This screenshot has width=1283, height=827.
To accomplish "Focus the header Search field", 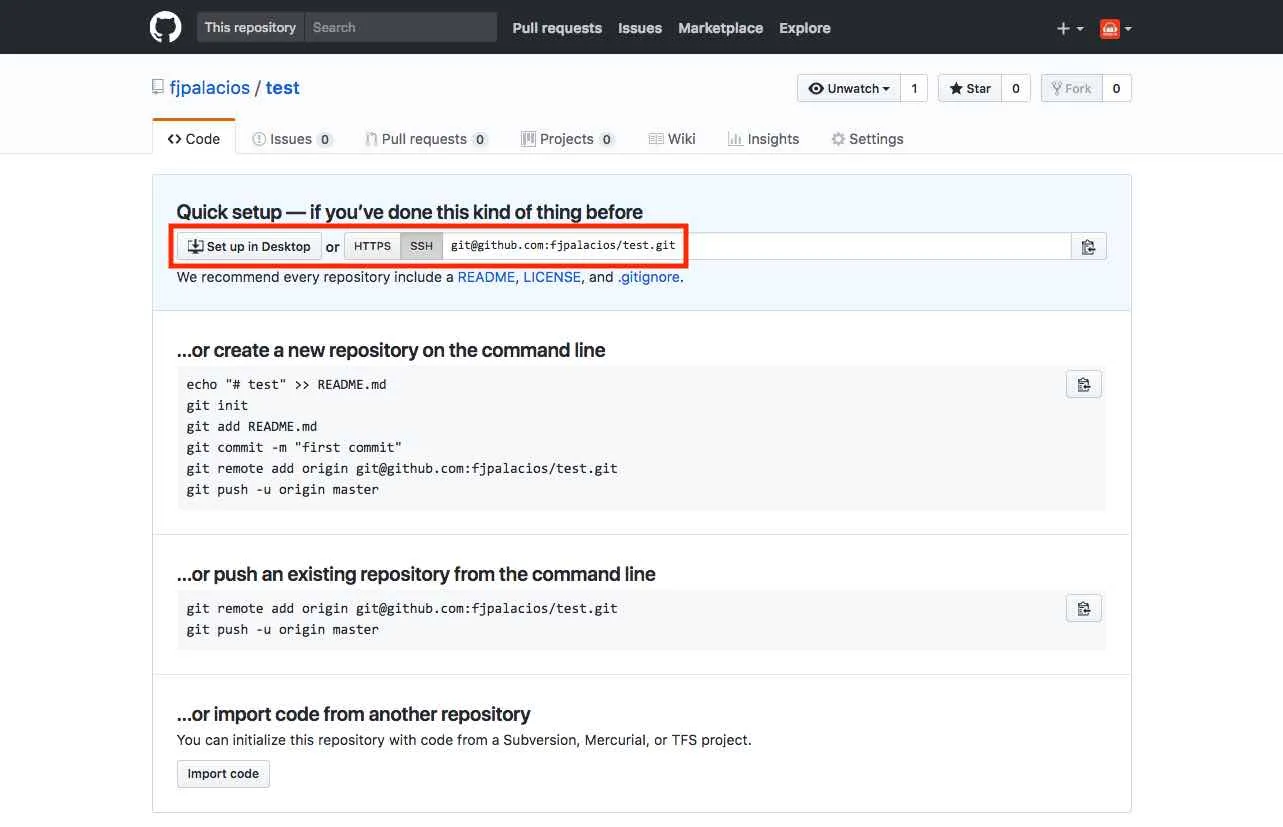I will pyautogui.click(x=400, y=27).
